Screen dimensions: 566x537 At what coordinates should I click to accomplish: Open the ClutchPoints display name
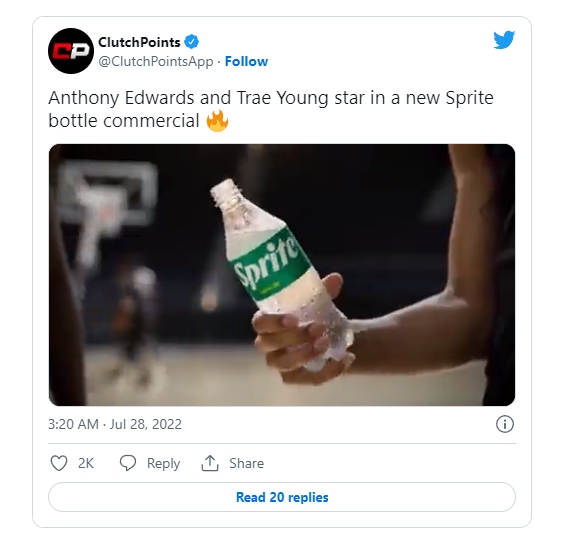(x=139, y=42)
